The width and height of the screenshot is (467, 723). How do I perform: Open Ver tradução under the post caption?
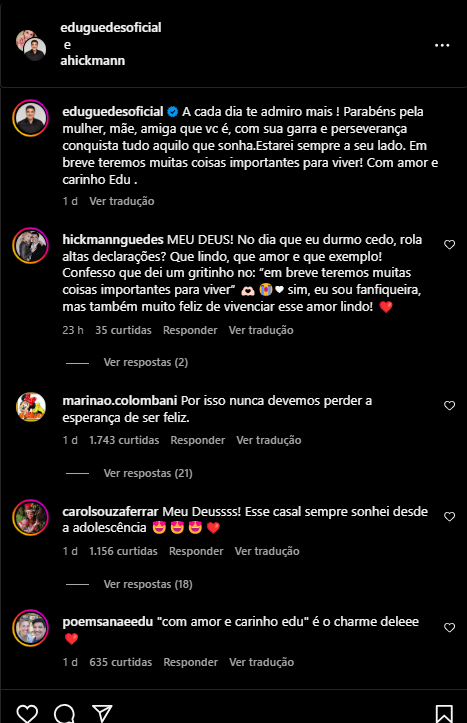122,201
